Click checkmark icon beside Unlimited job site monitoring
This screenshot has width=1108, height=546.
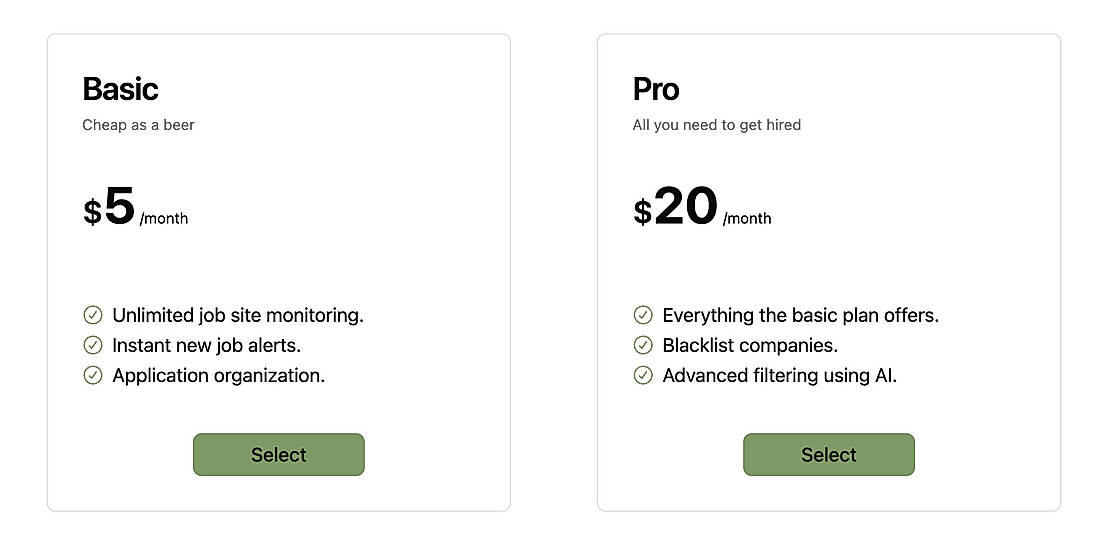[x=93, y=315]
